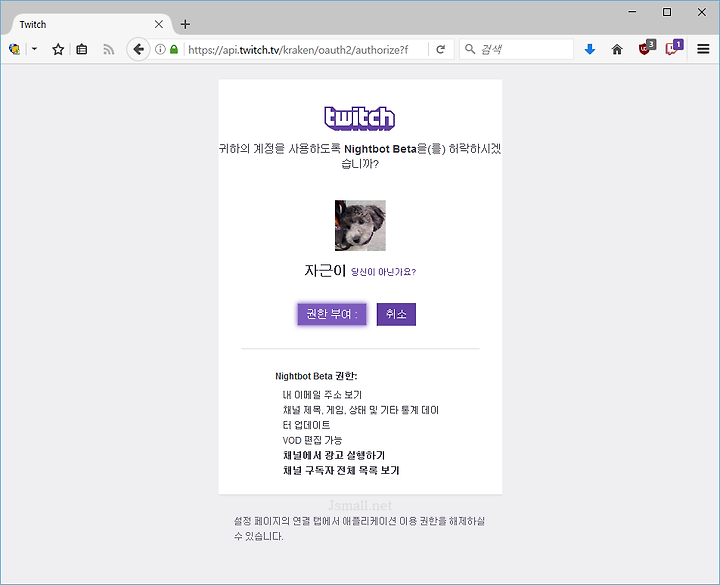Open the bookmarks list icon
The image size is (720, 585).
tap(82, 49)
